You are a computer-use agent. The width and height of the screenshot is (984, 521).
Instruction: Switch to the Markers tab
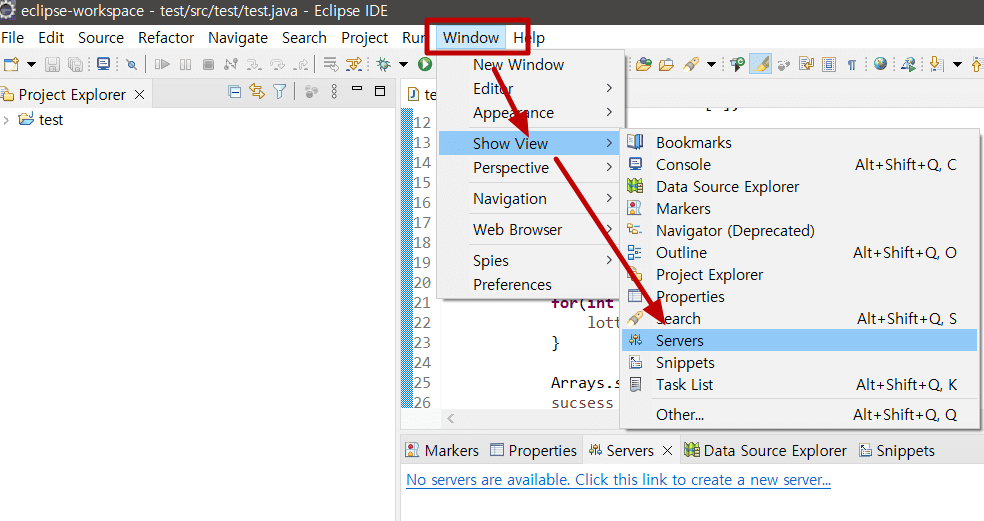(x=442, y=451)
